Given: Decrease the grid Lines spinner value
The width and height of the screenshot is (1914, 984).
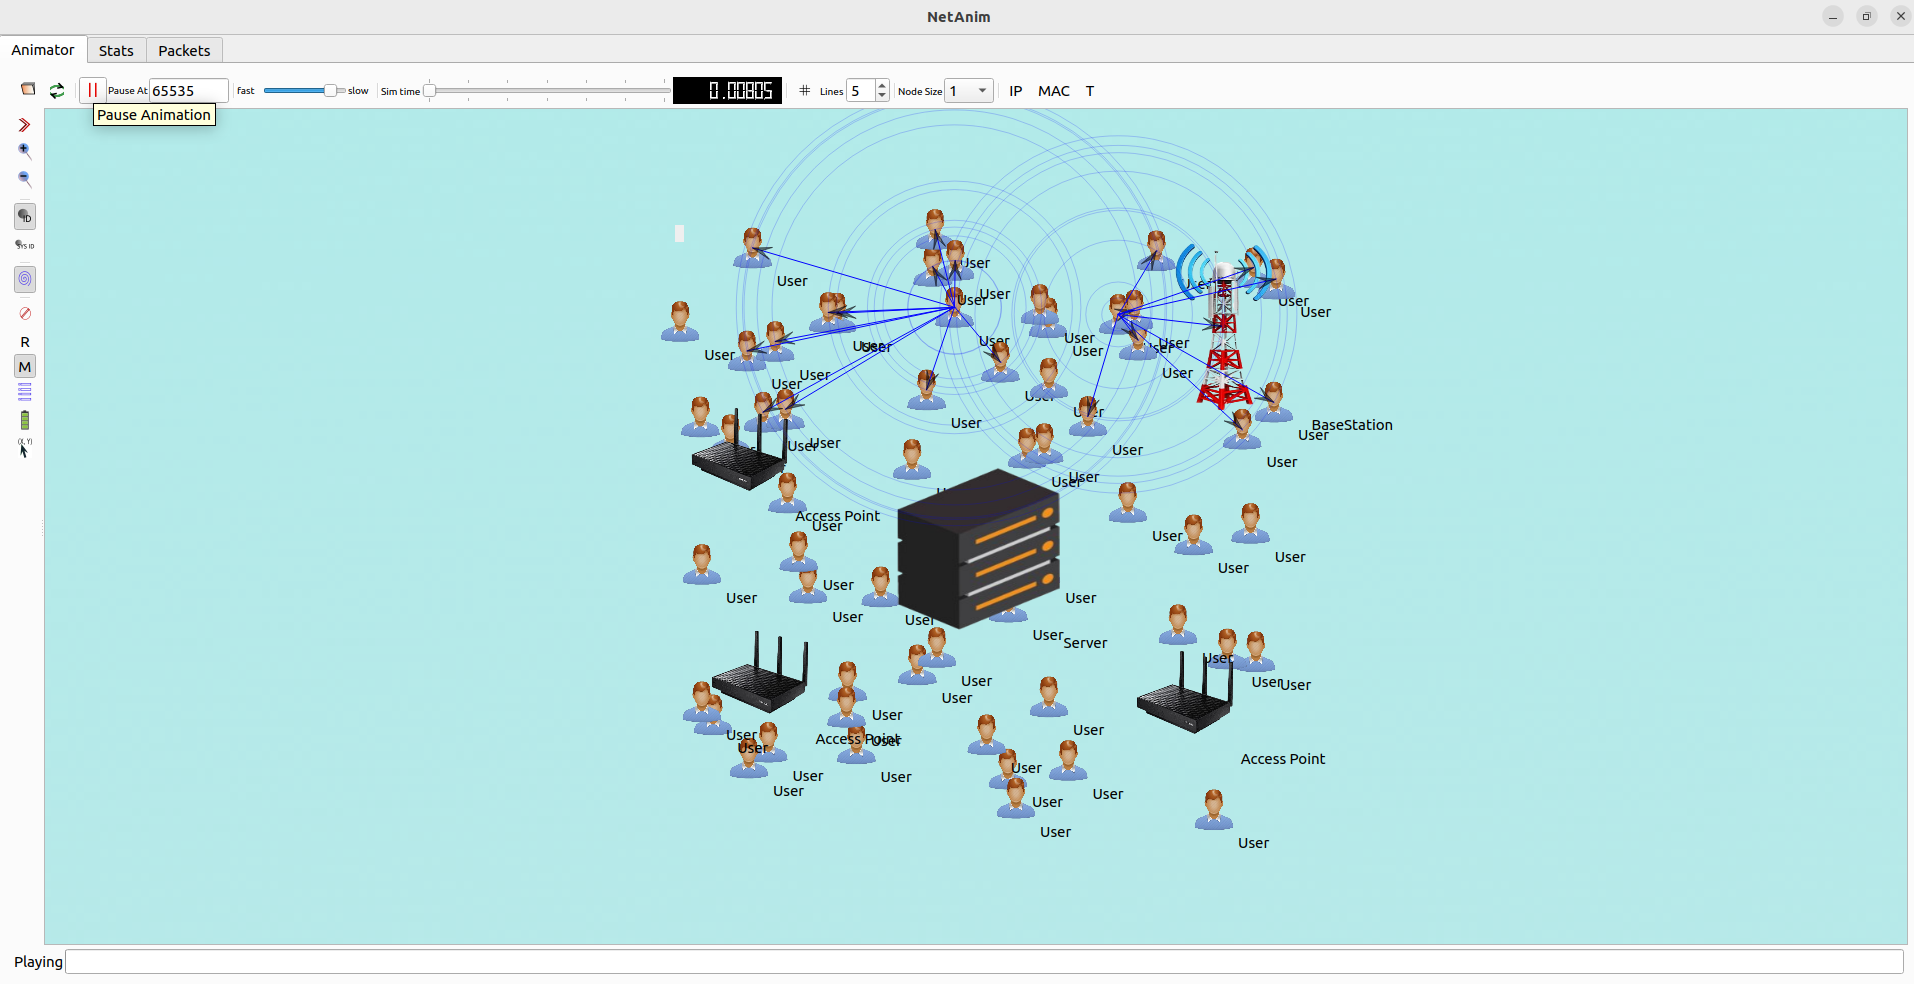Looking at the screenshot, I should (882, 96).
